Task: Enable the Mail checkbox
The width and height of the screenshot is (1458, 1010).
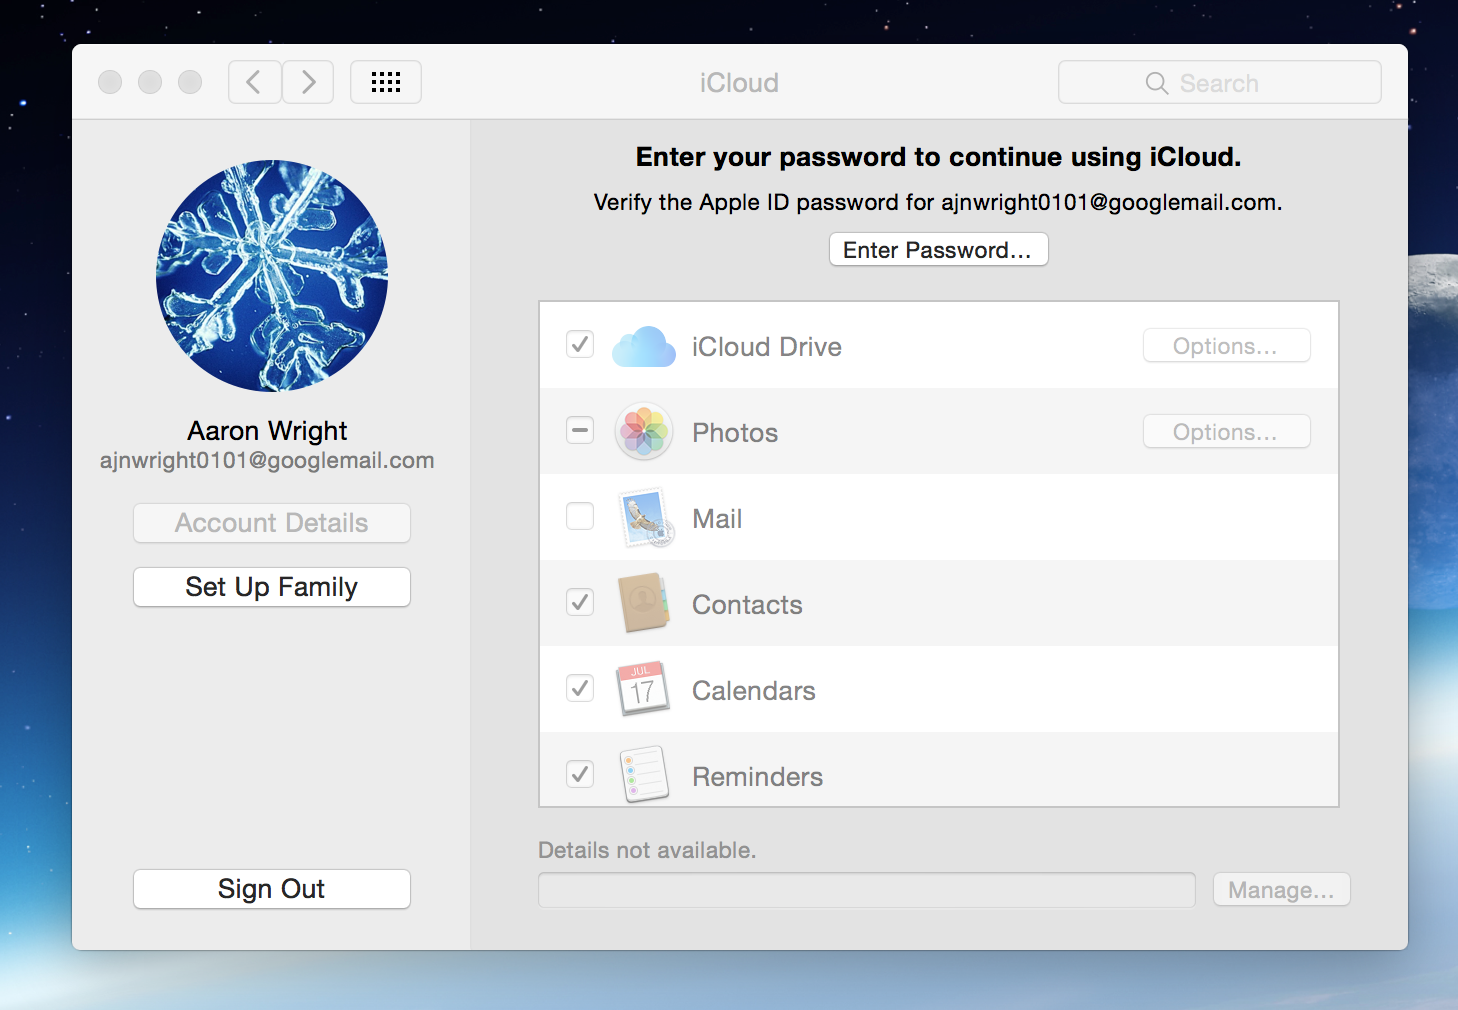Action: [x=580, y=516]
